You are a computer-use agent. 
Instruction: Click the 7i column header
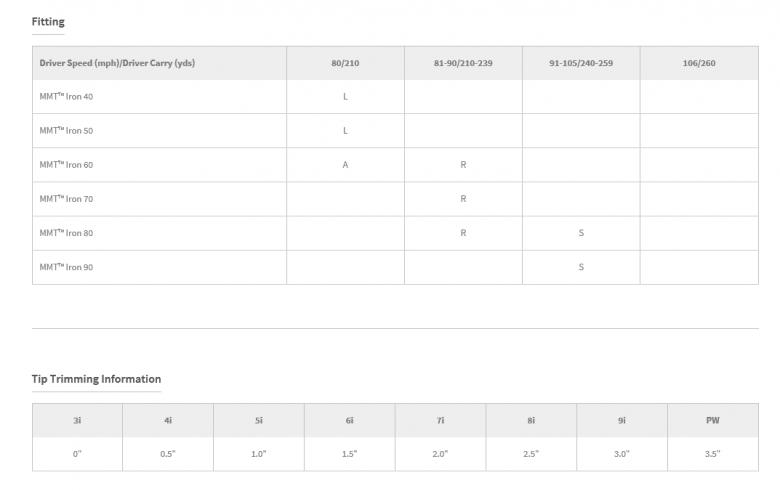(x=440, y=421)
